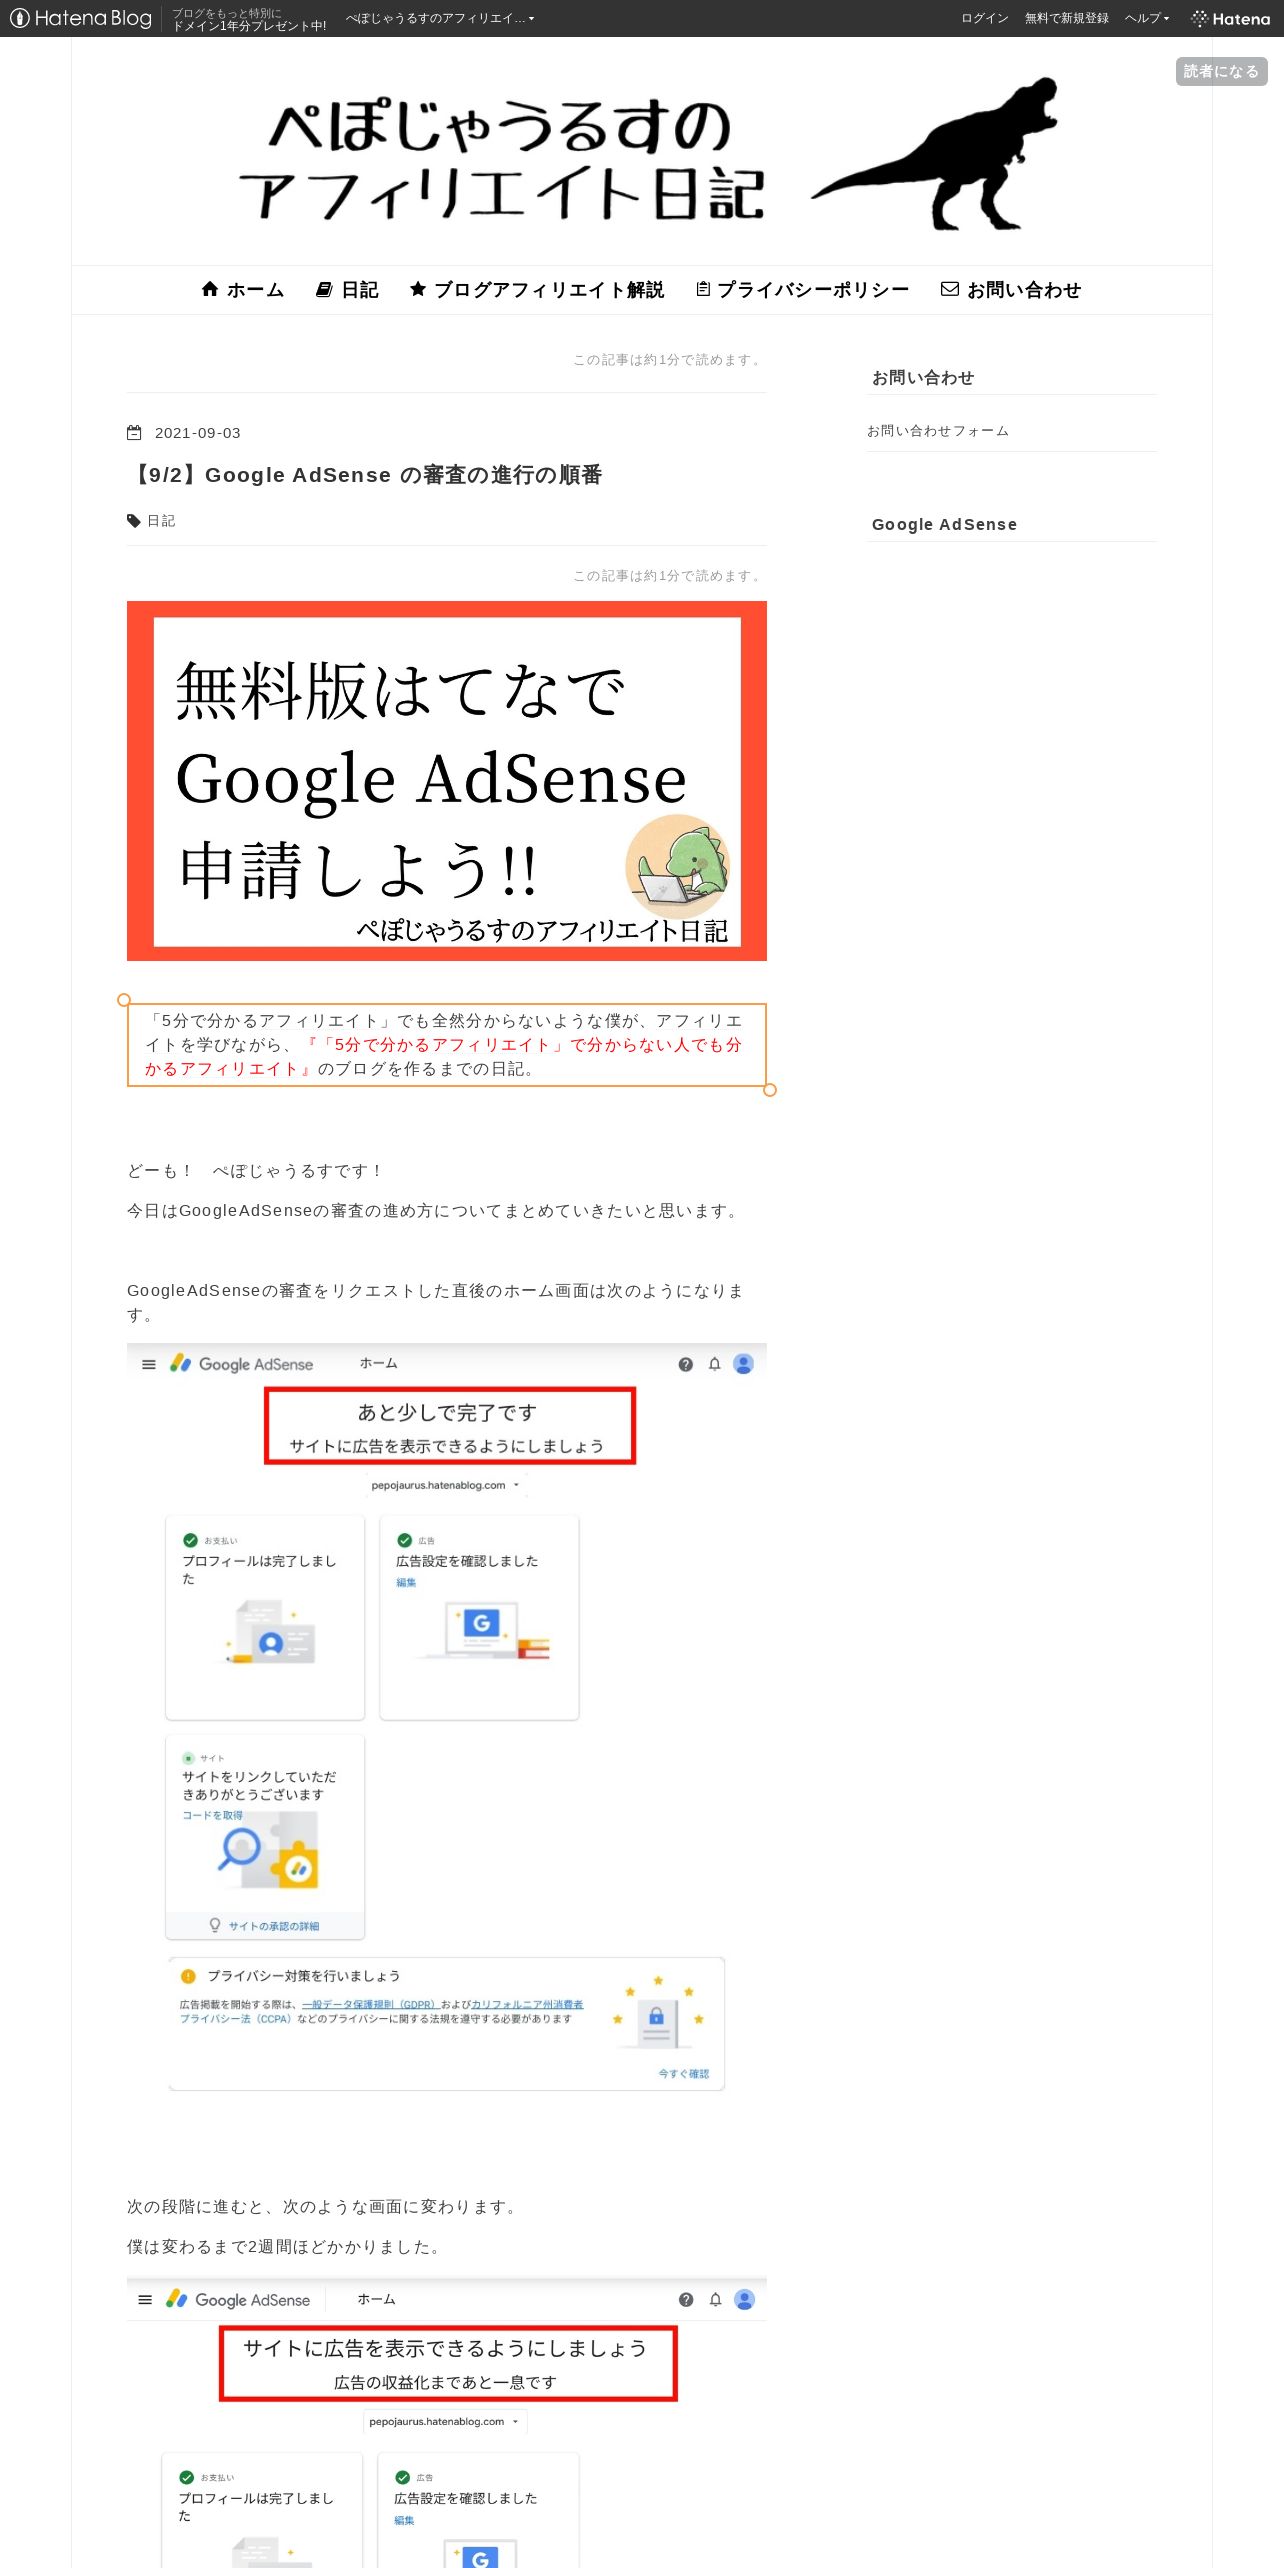Open お問い合わせフォーム sidebar link

pyautogui.click(x=938, y=431)
